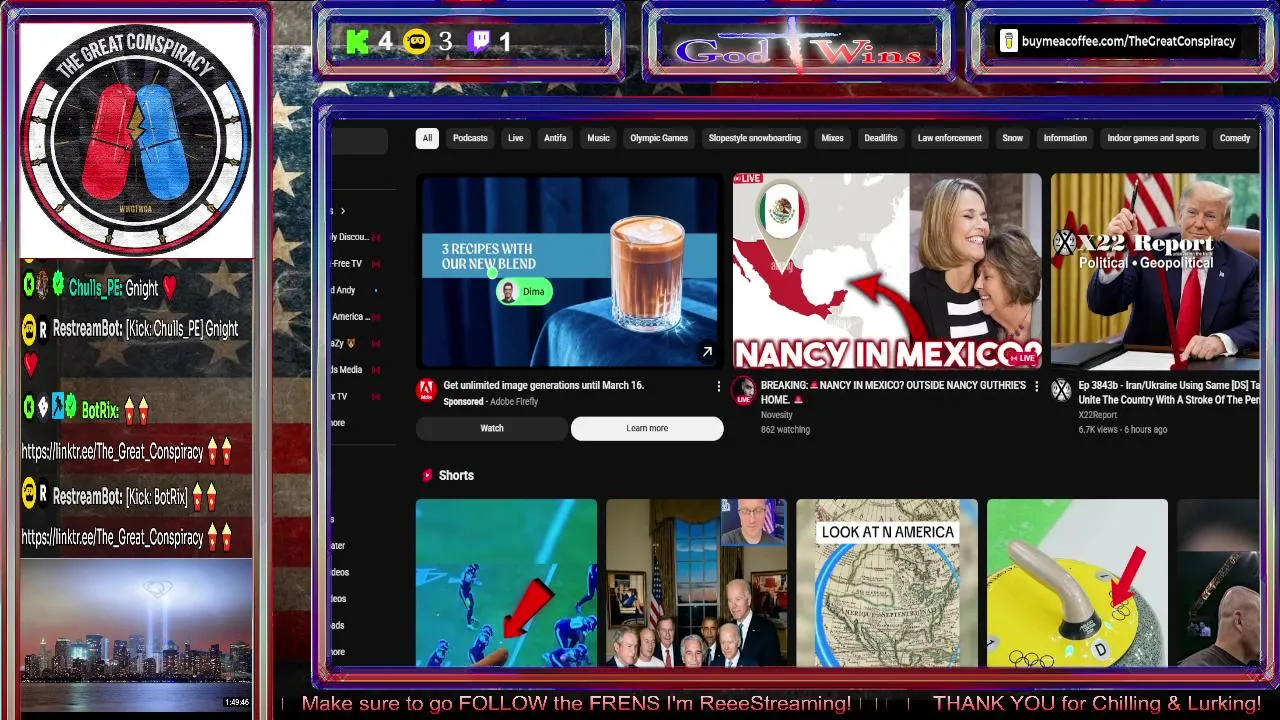Open the football red-arrow Short
This screenshot has height=720, width=1280.
pyautogui.click(x=506, y=582)
